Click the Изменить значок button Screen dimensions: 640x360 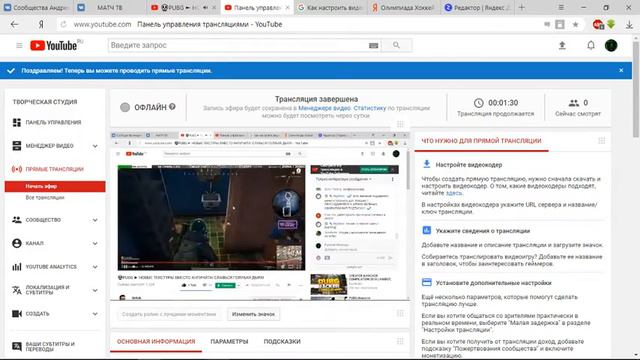(x=253, y=314)
